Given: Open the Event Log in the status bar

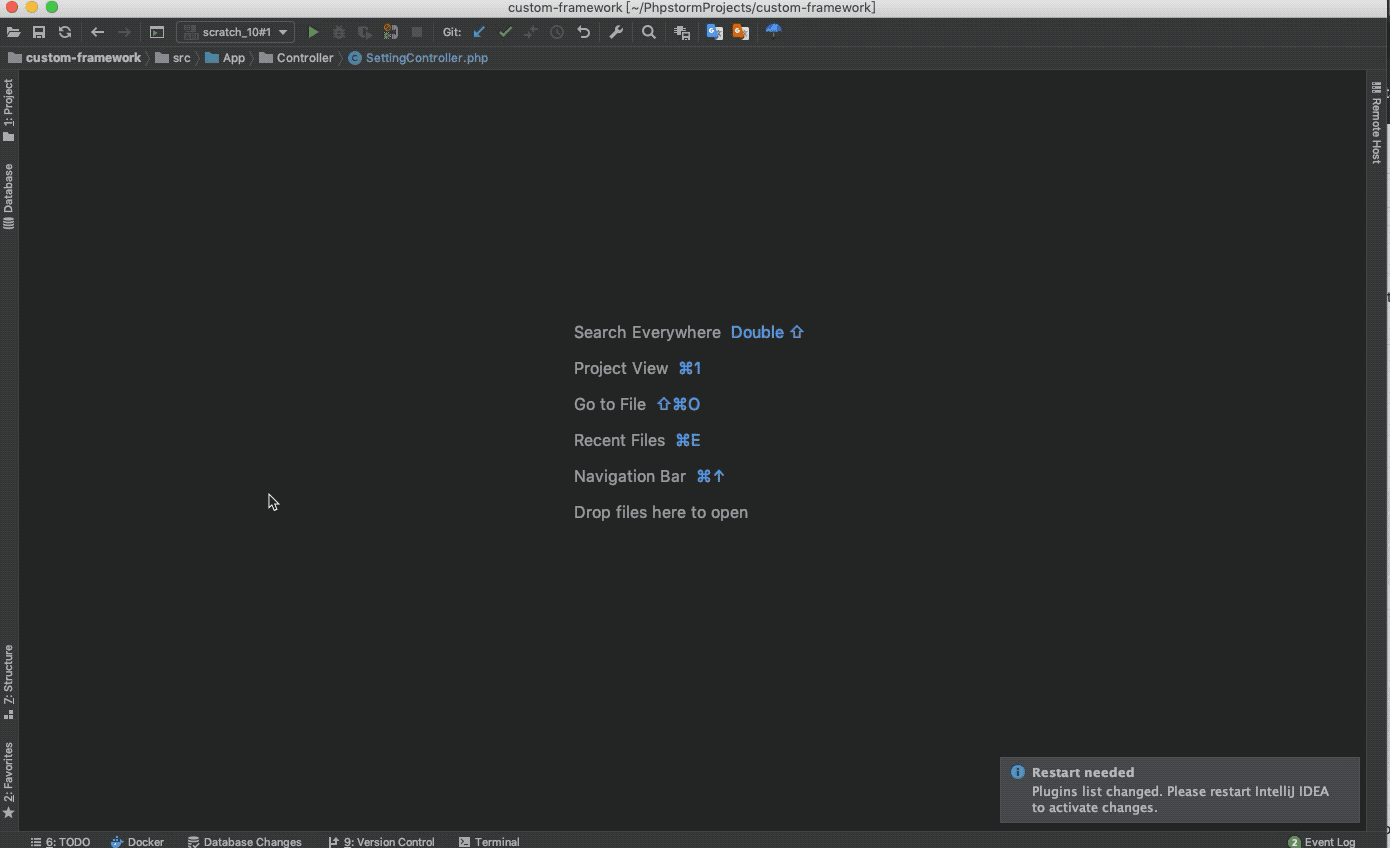Looking at the screenshot, I should [x=1321, y=842].
